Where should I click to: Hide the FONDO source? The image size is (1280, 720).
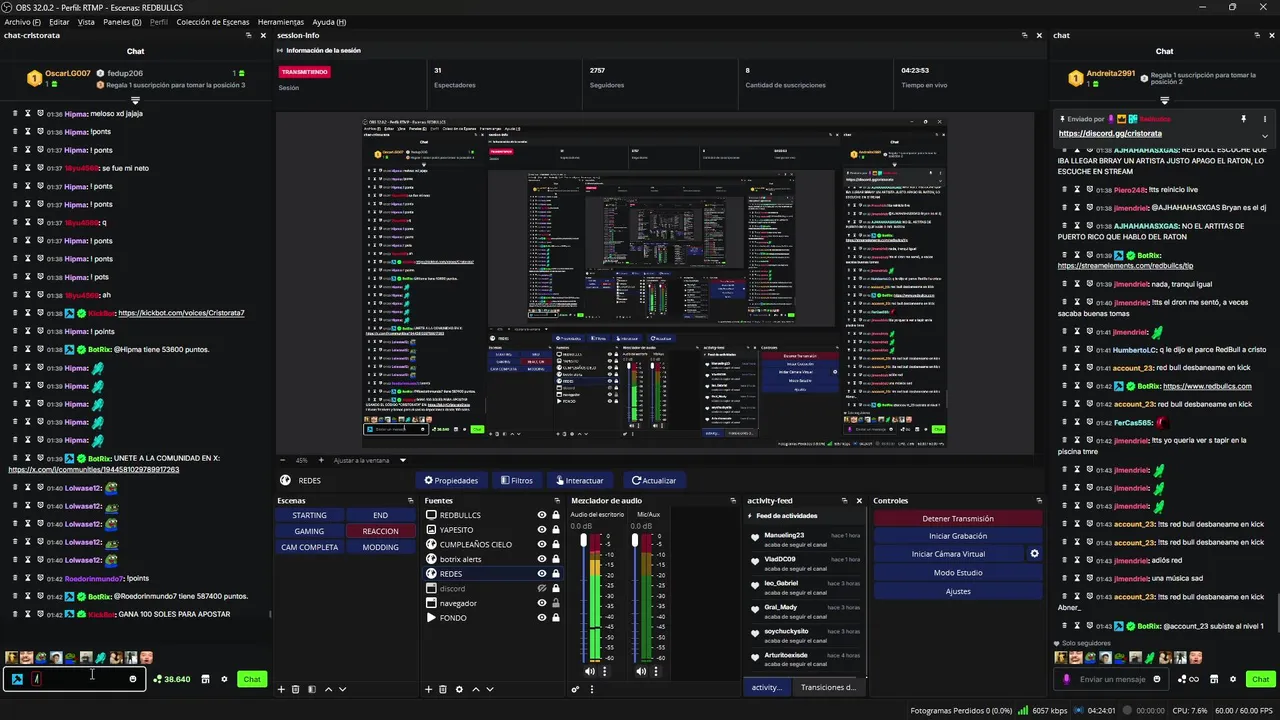[542, 618]
